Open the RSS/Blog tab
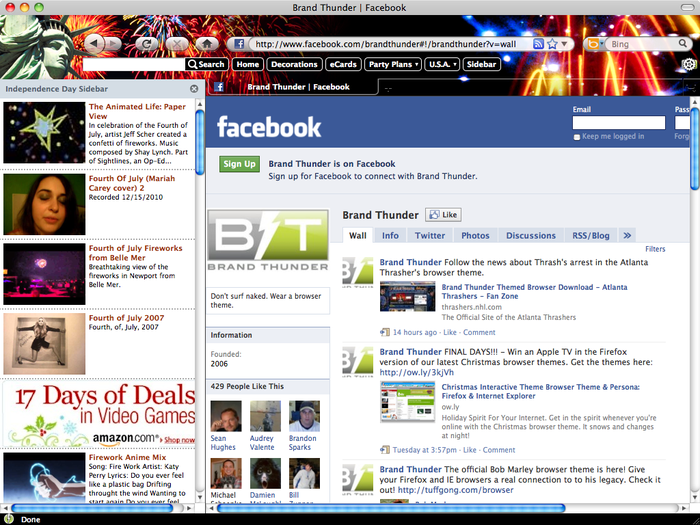The image size is (700, 525). [591, 235]
